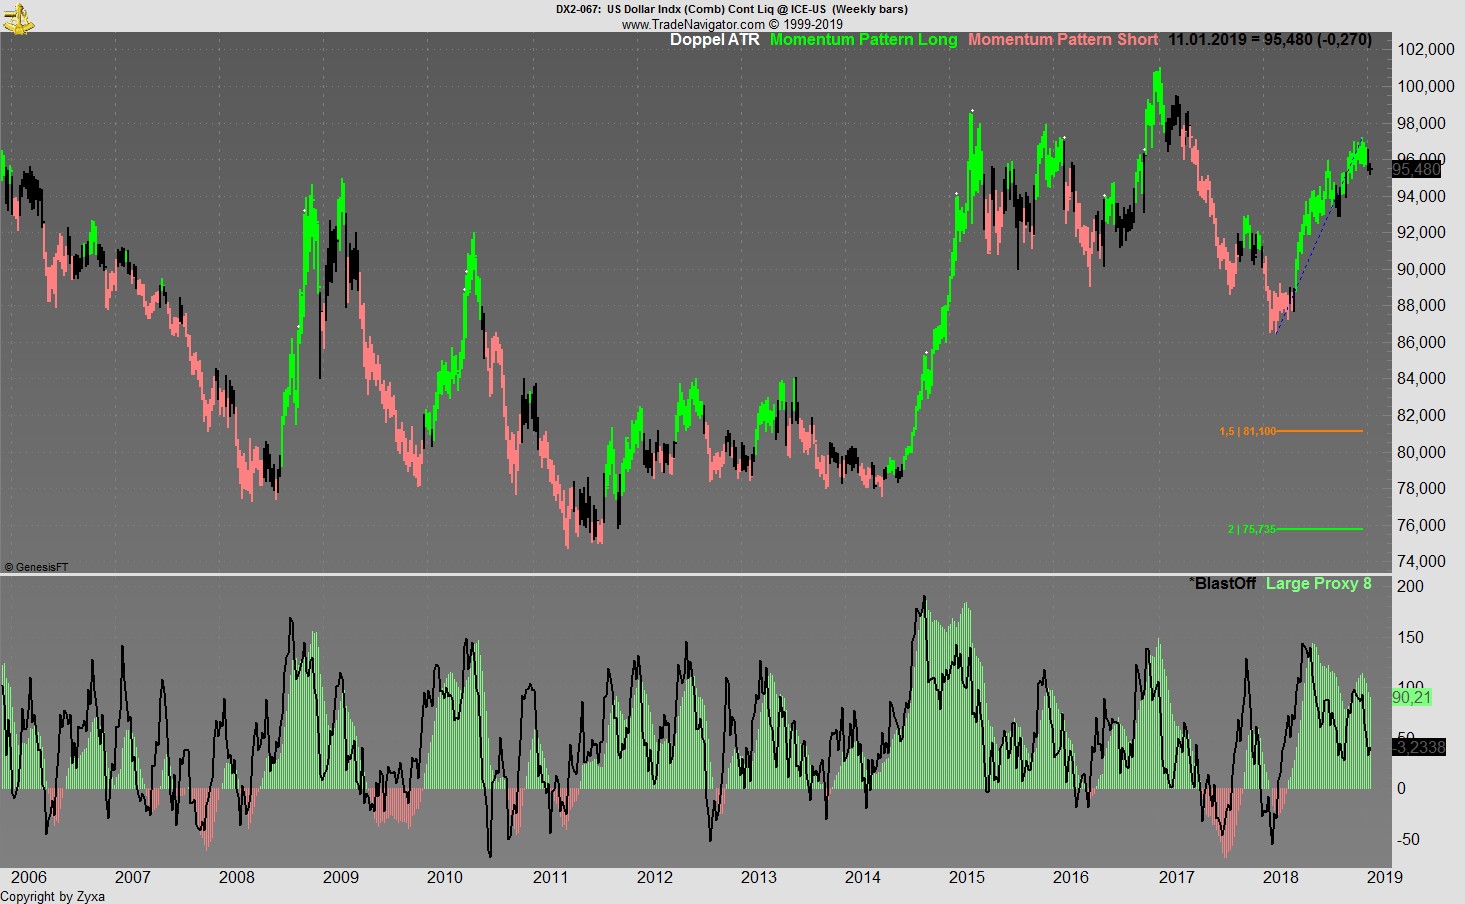Viewport: 1465px width, 904px height.
Task: Click the 2018 label on the time axis
Action: pos(1280,877)
